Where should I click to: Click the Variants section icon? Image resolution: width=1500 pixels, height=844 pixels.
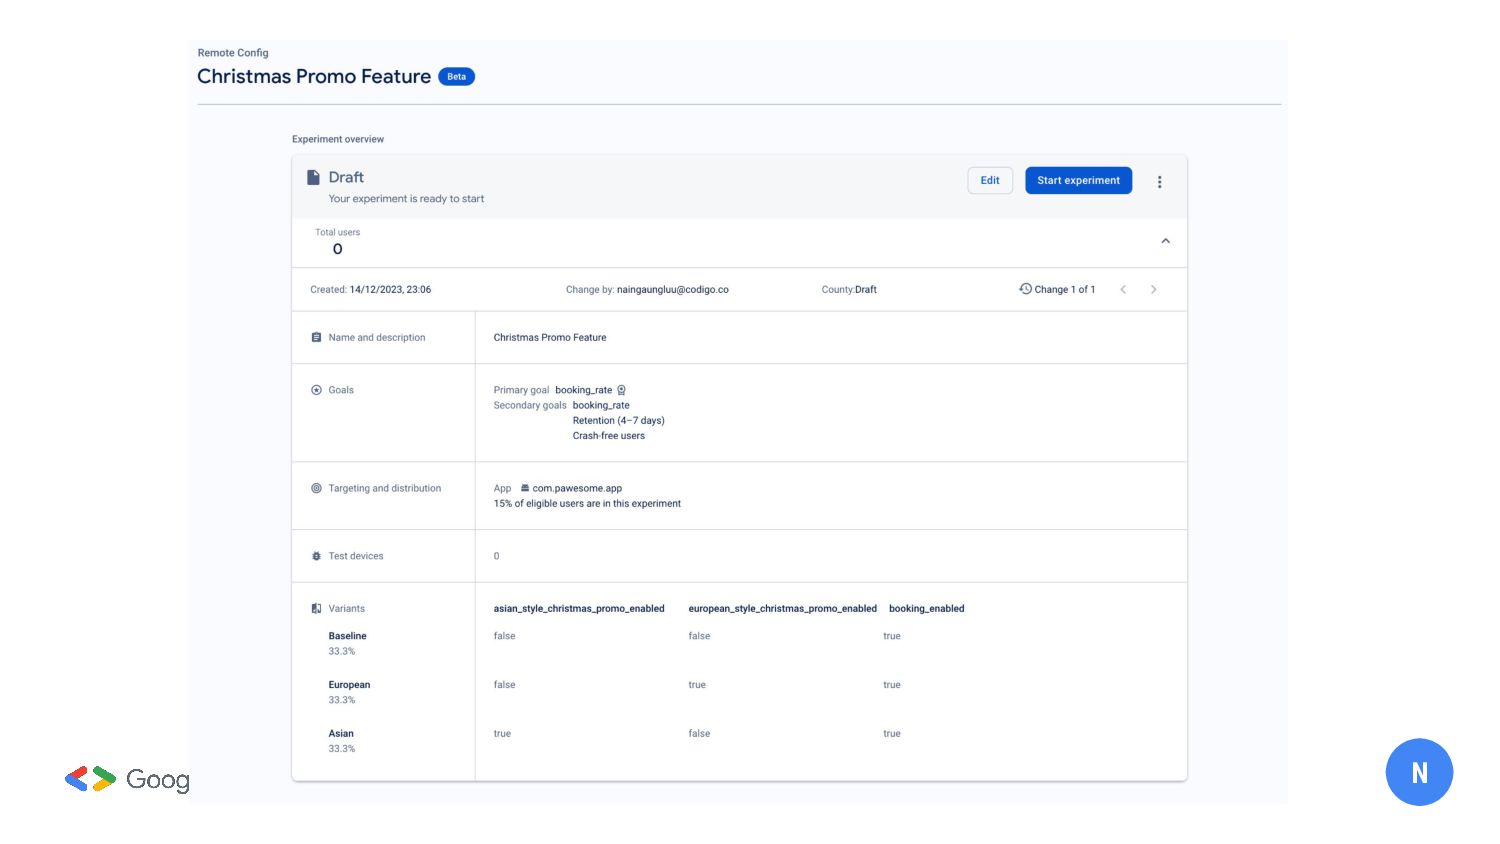click(x=316, y=608)
